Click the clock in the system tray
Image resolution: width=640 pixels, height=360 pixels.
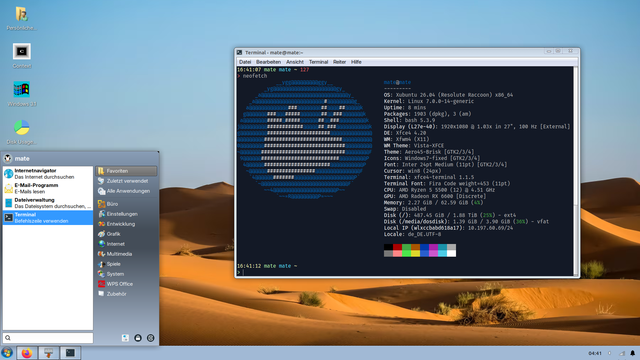click(x=595, y=353)
